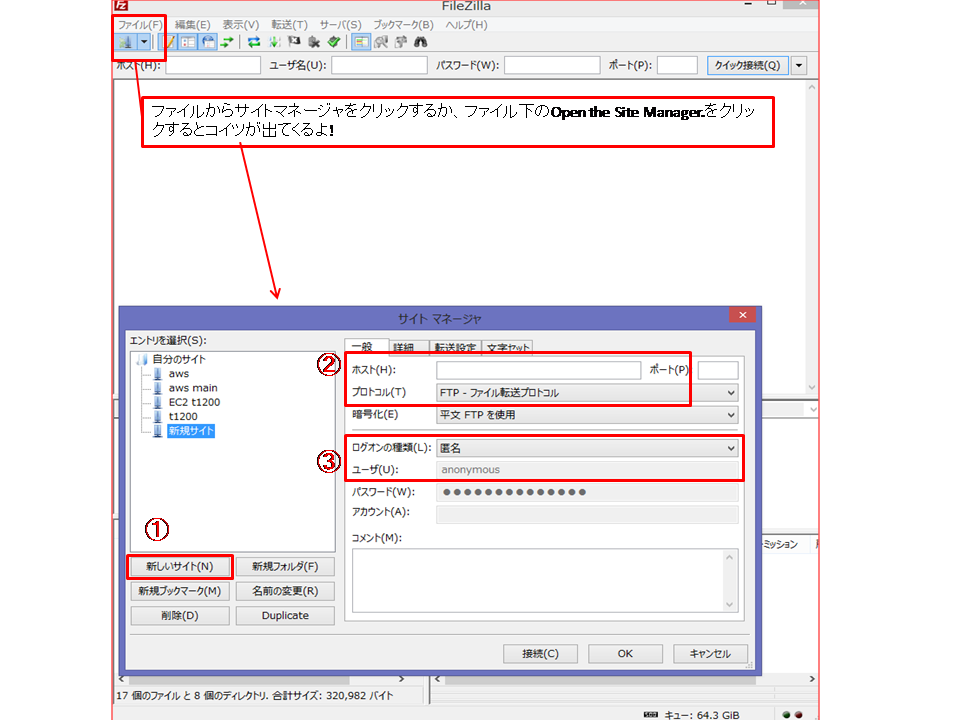This screenshot has height=720, width=960.
Task: Click the remote pane horizontal scroll right arrow
Action: coord(812,679)
